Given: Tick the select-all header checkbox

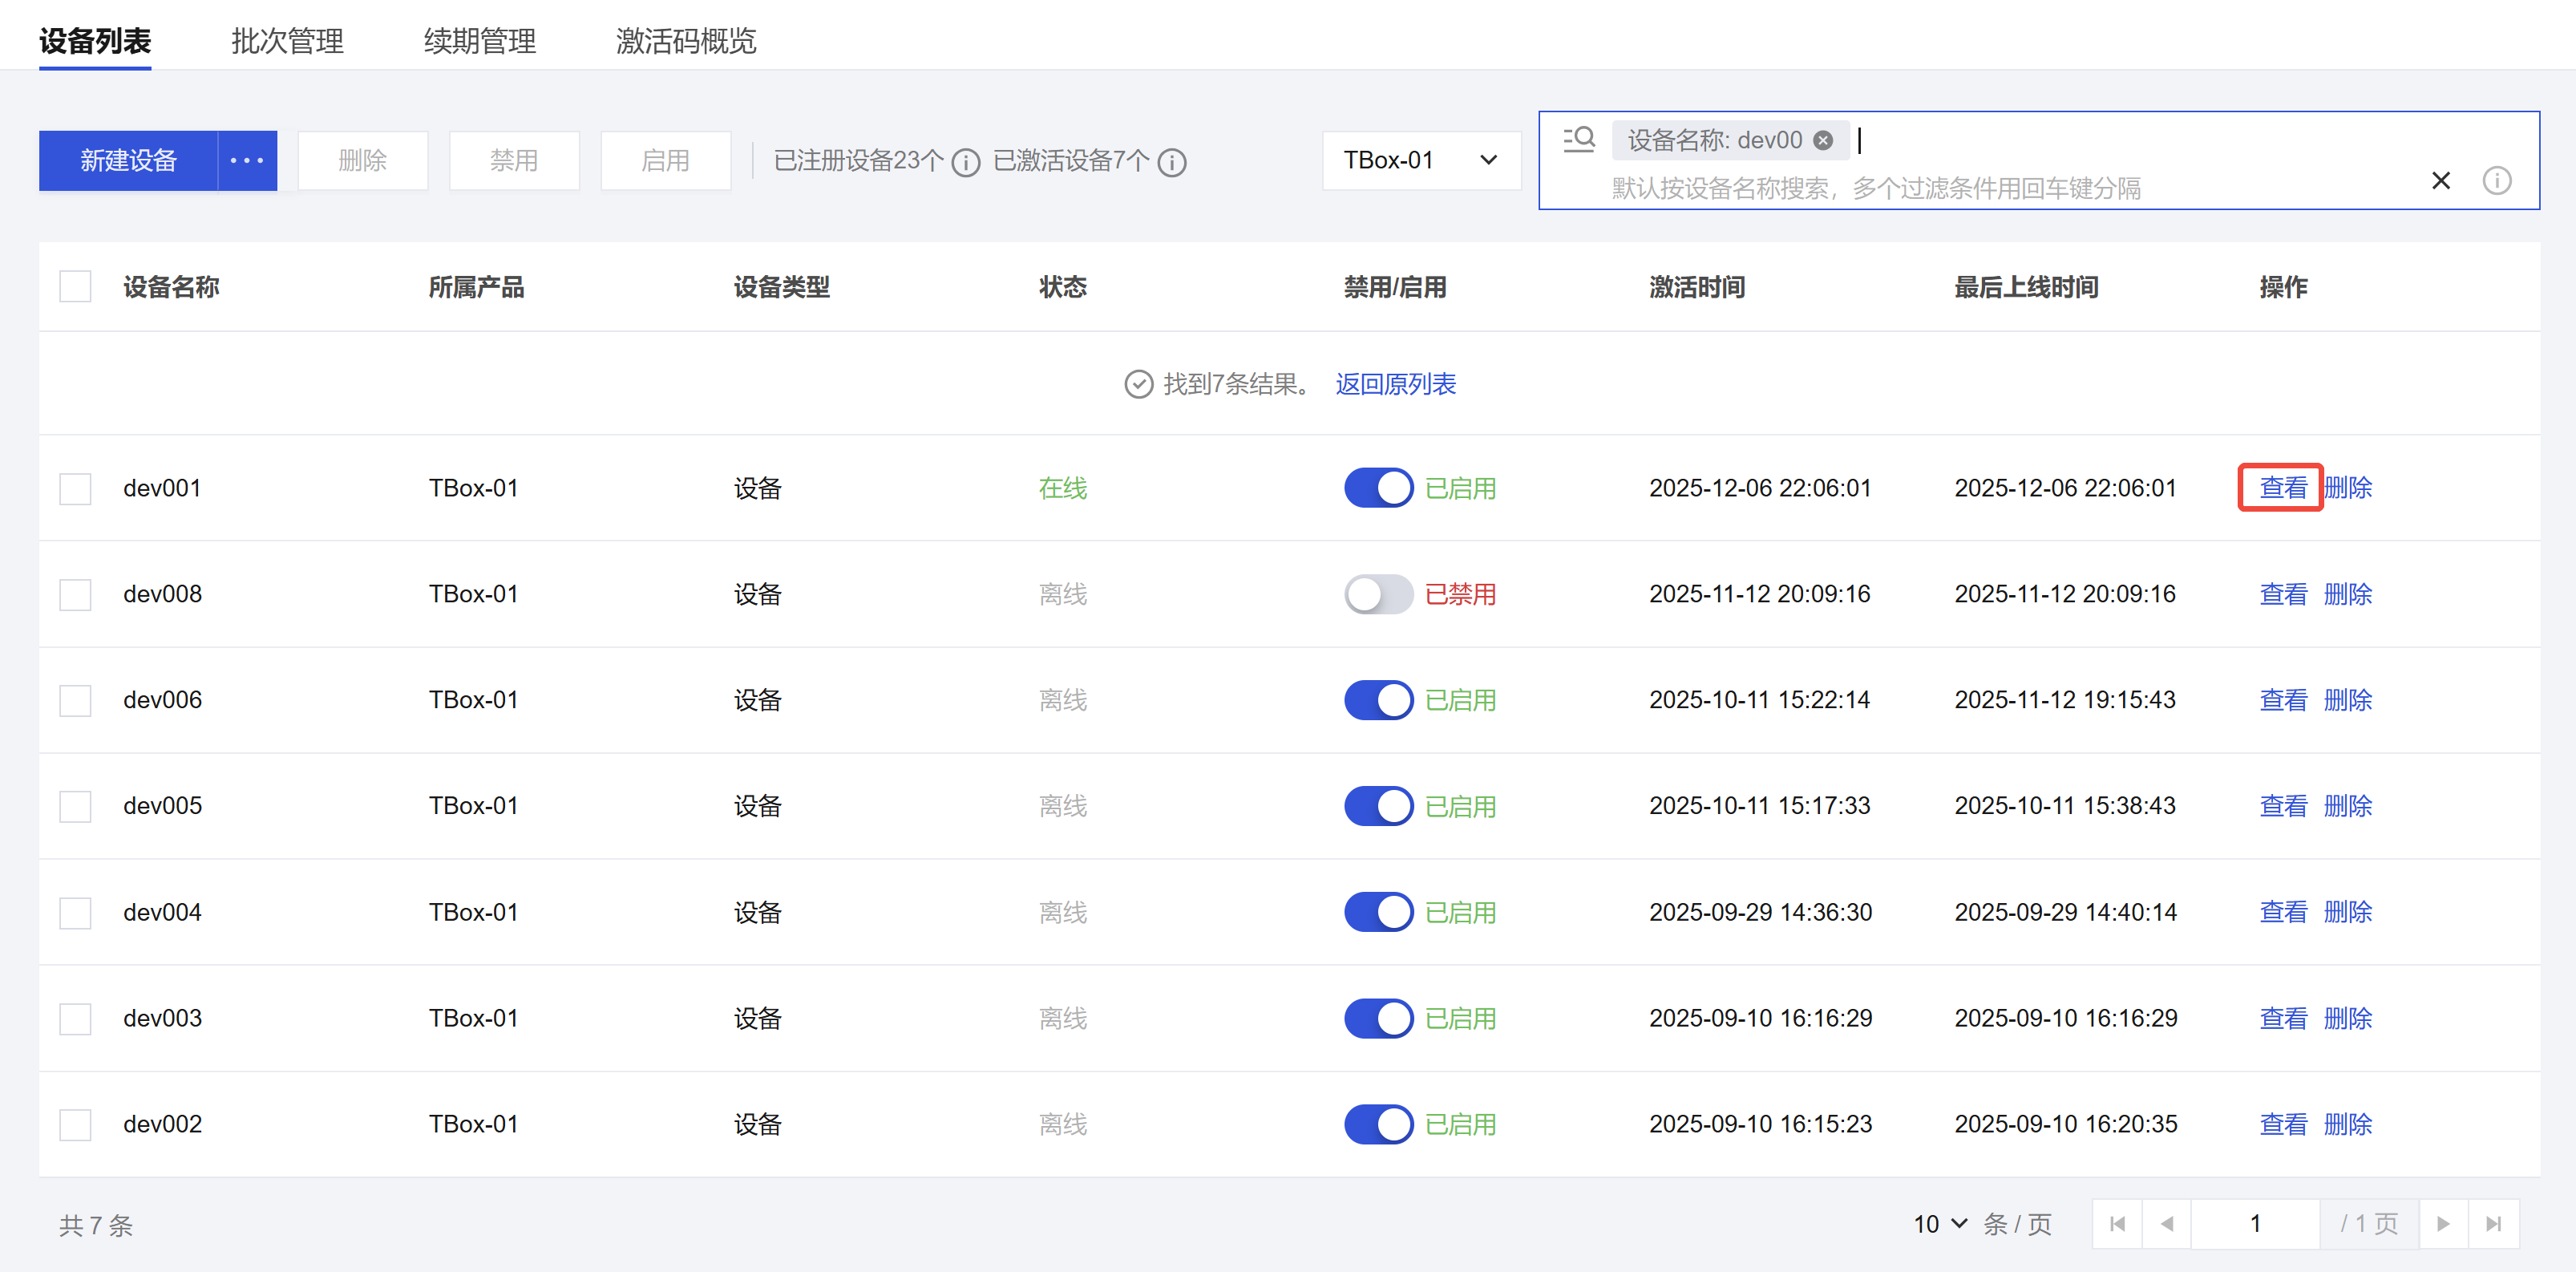Looking at the screenshot, I should pyautogui.click(x=75, y=287).
